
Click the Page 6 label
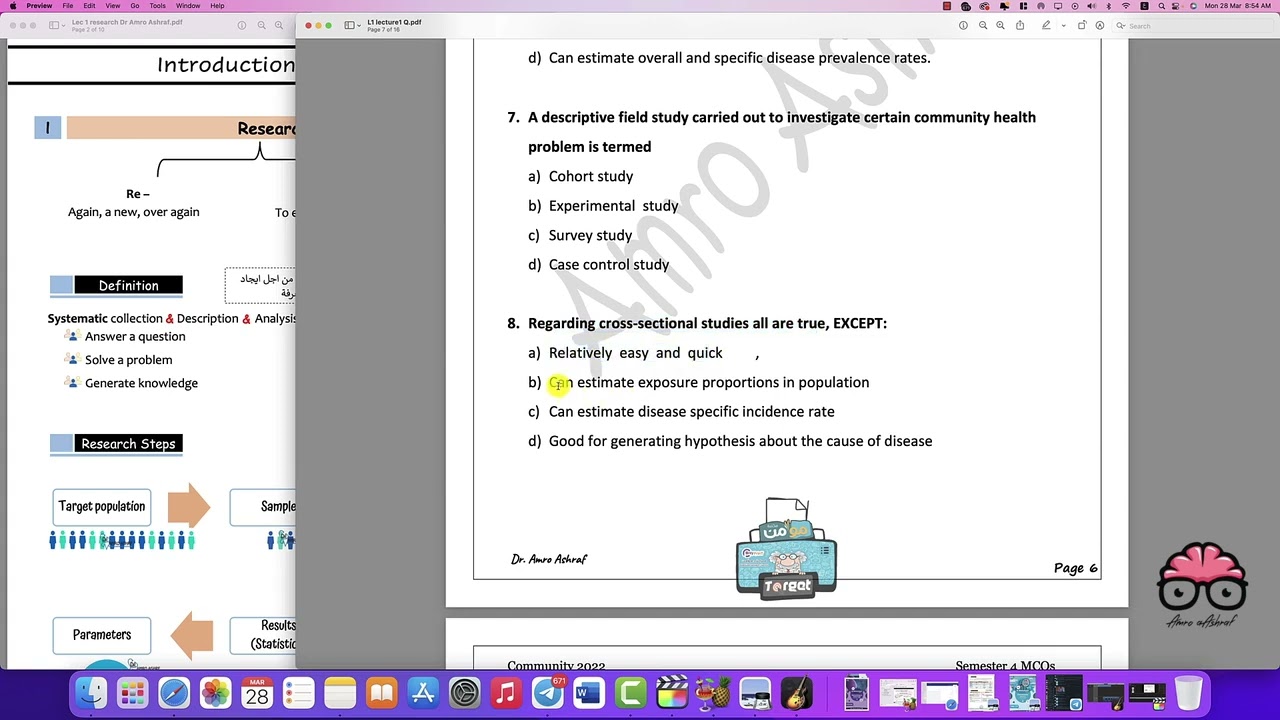pos(1076,568)
